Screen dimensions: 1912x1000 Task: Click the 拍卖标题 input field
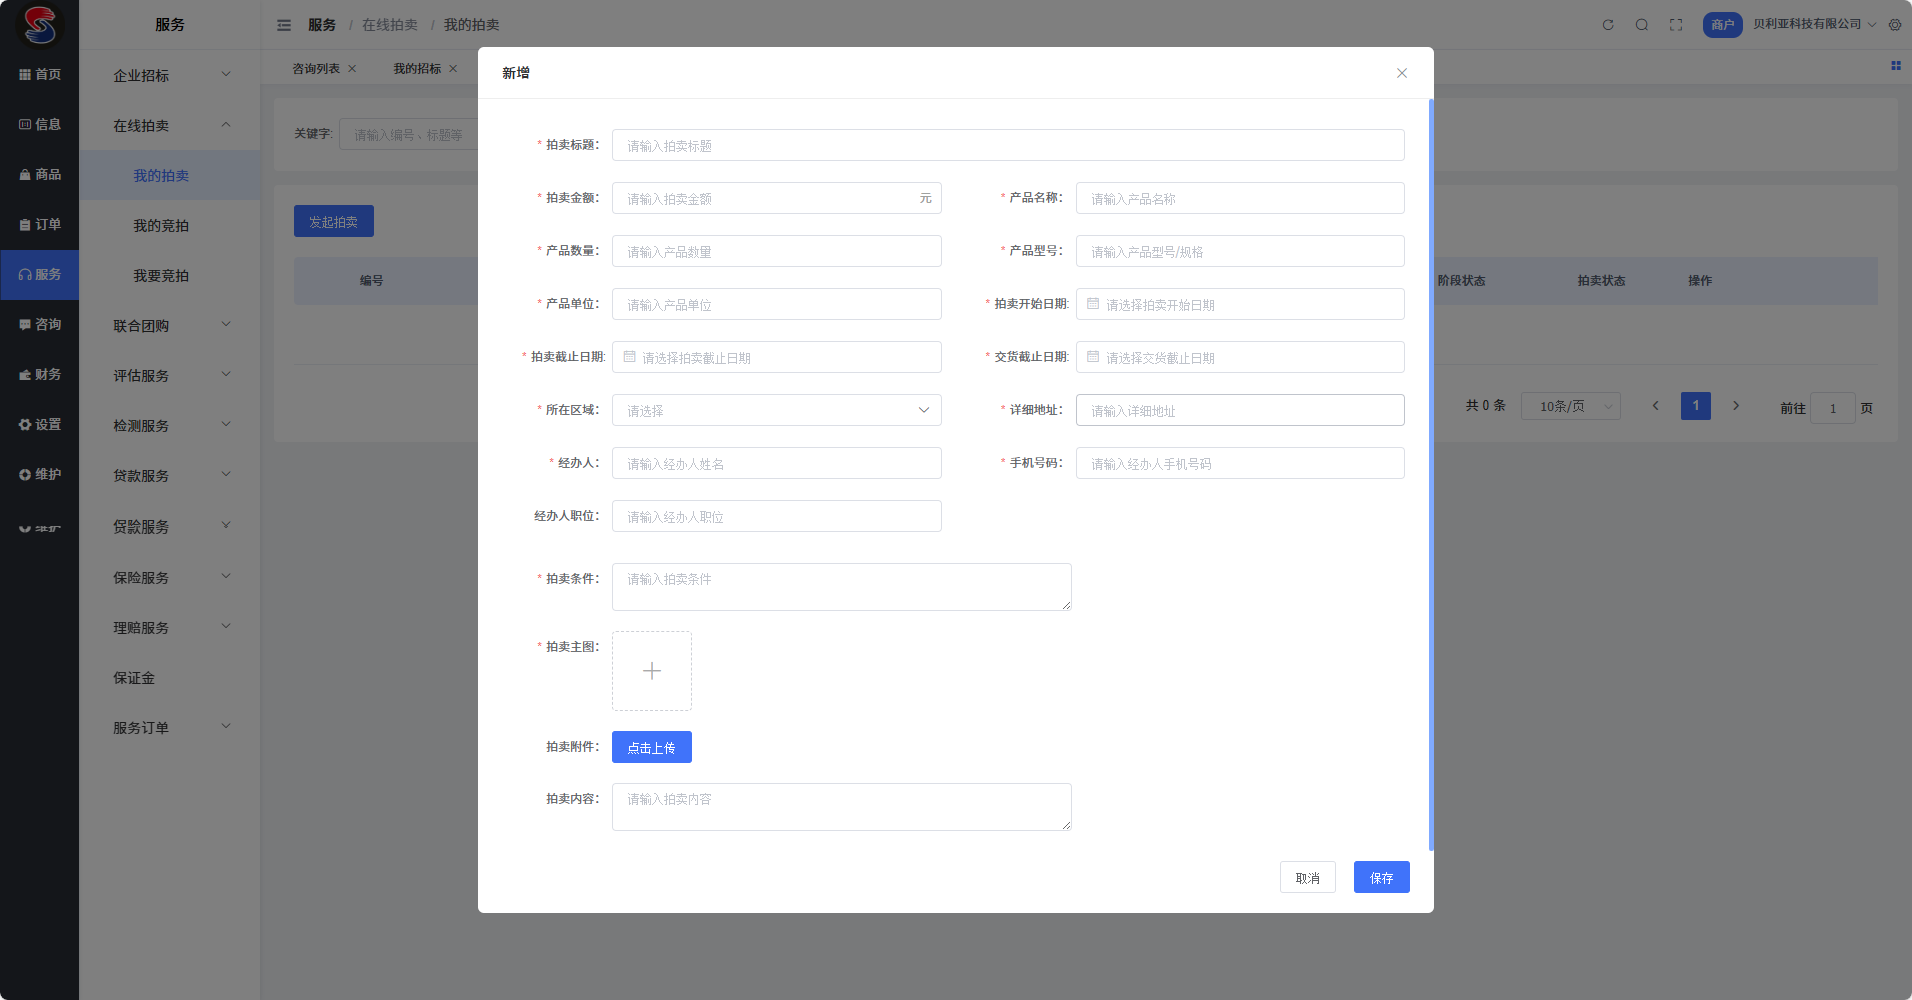coord(1008,145)
